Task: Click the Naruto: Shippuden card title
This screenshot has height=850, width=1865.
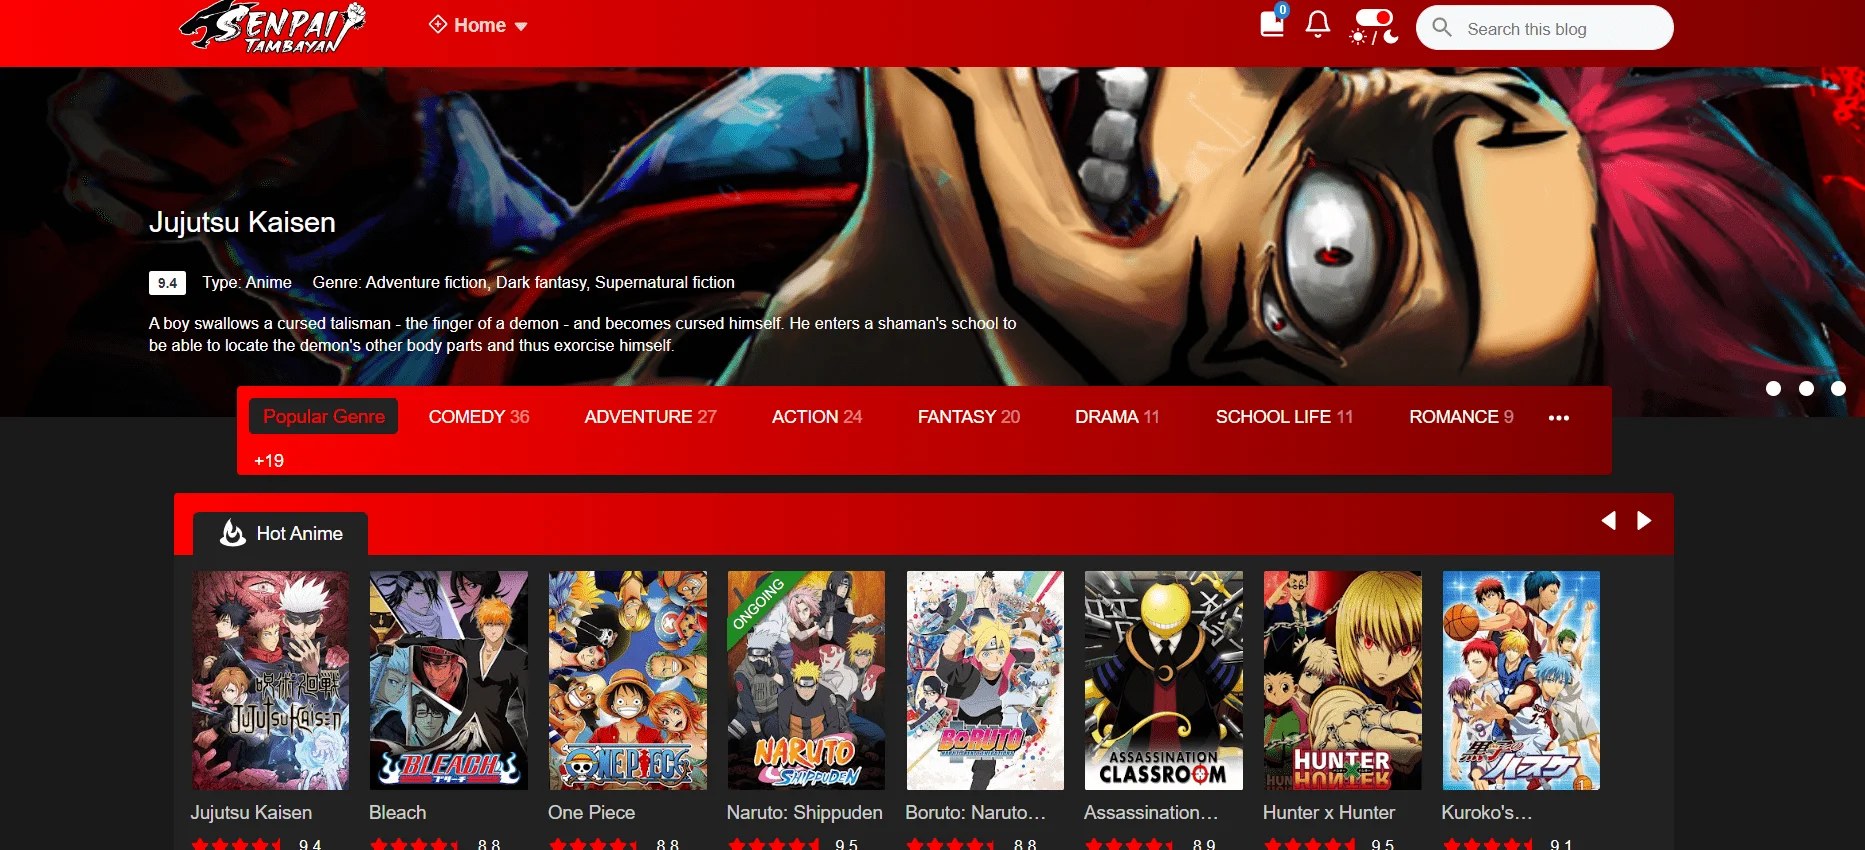Action: (805, 813)
